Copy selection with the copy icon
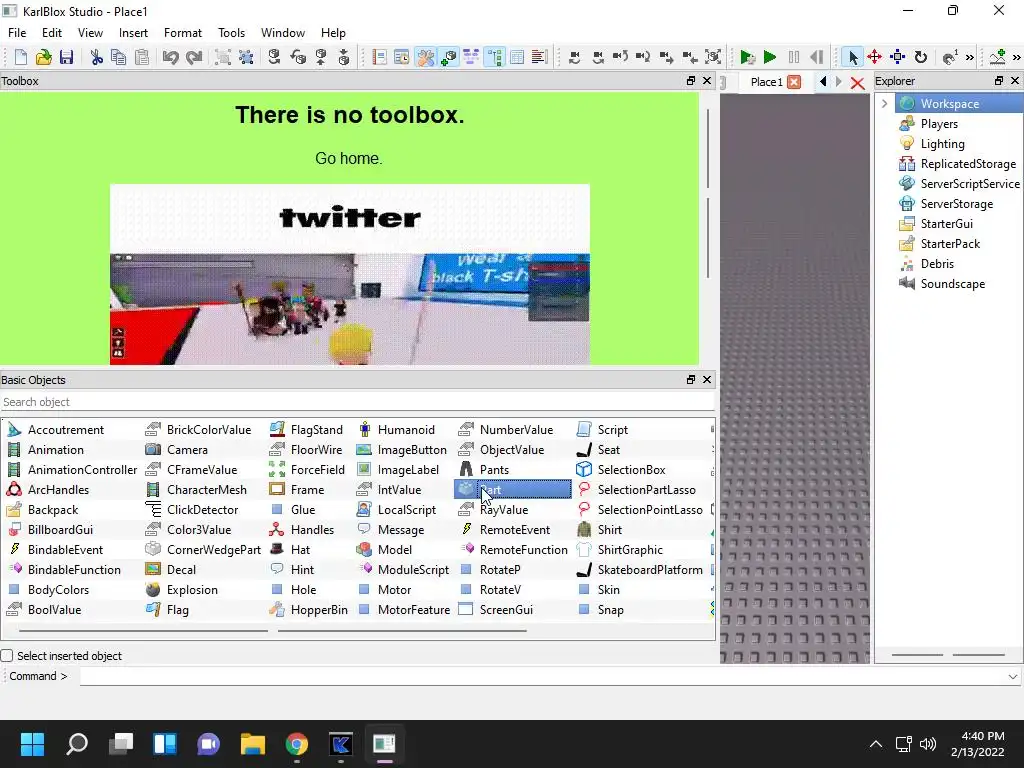The width and height of the screenshot is (1024, 768). pos(119,57)
